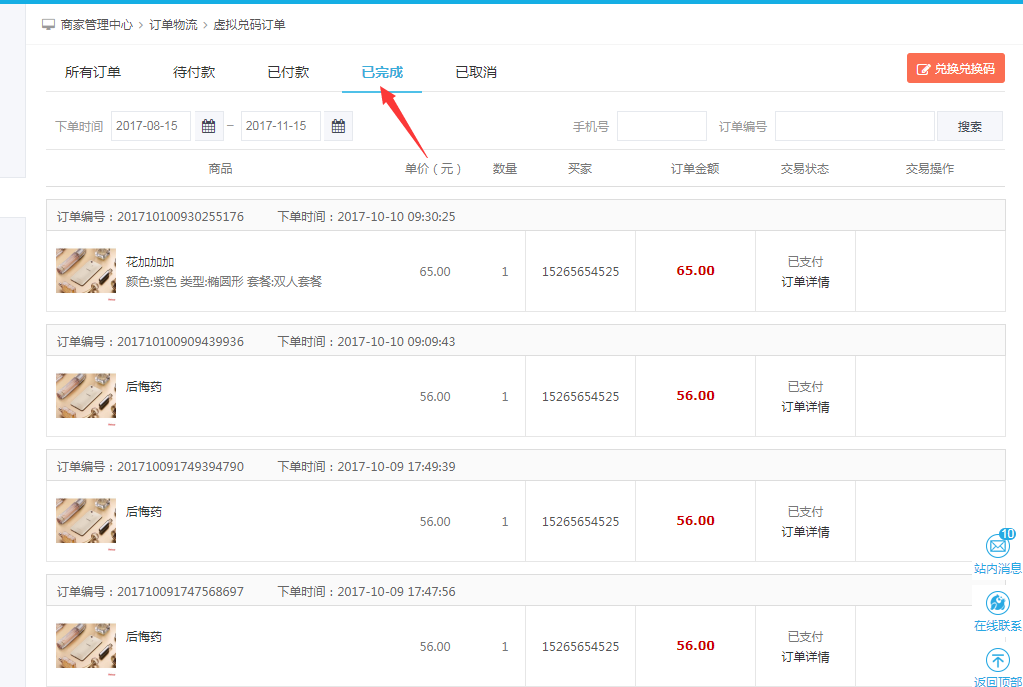Switch to the 待付款 tab
Viewport: 1023px width, 687px height.
tap(194, 72)
